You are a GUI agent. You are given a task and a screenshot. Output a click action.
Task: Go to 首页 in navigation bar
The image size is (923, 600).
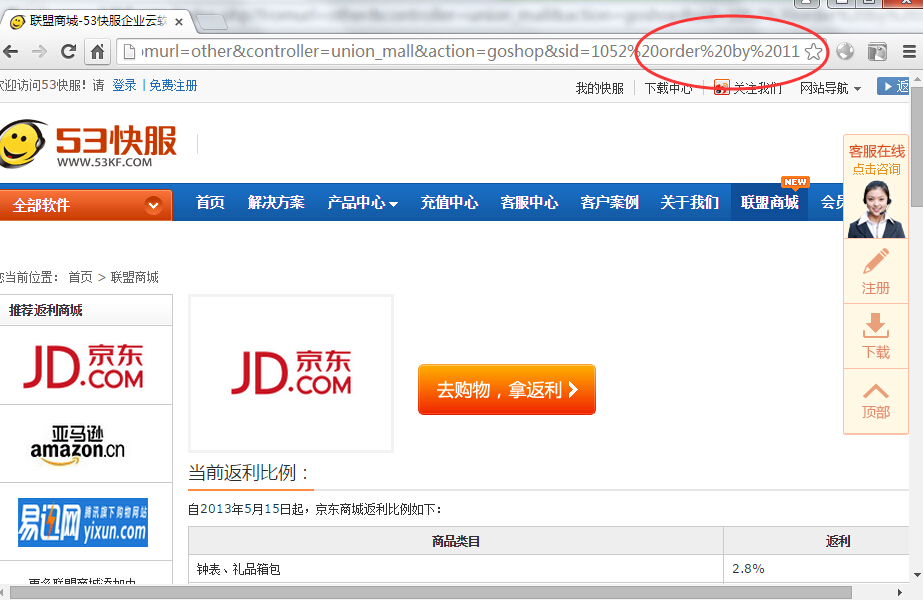pyautogui.click(x=210, y=203)
